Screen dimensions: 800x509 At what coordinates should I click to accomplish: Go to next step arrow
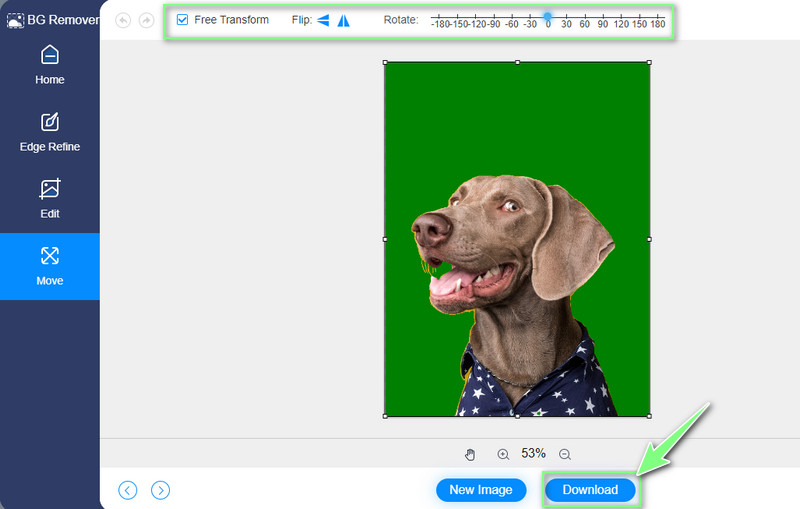160,490
